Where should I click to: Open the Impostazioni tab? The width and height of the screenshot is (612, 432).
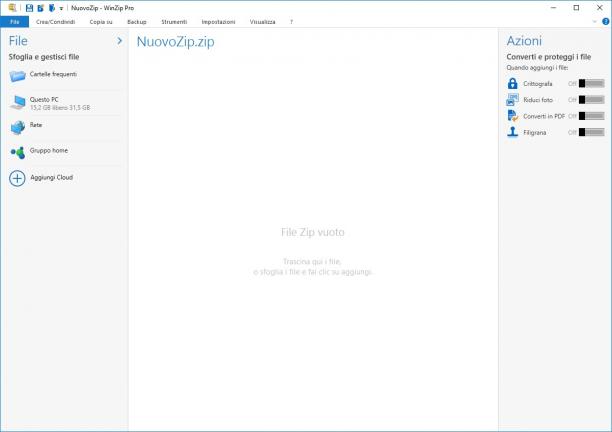(x=218, y=22)
